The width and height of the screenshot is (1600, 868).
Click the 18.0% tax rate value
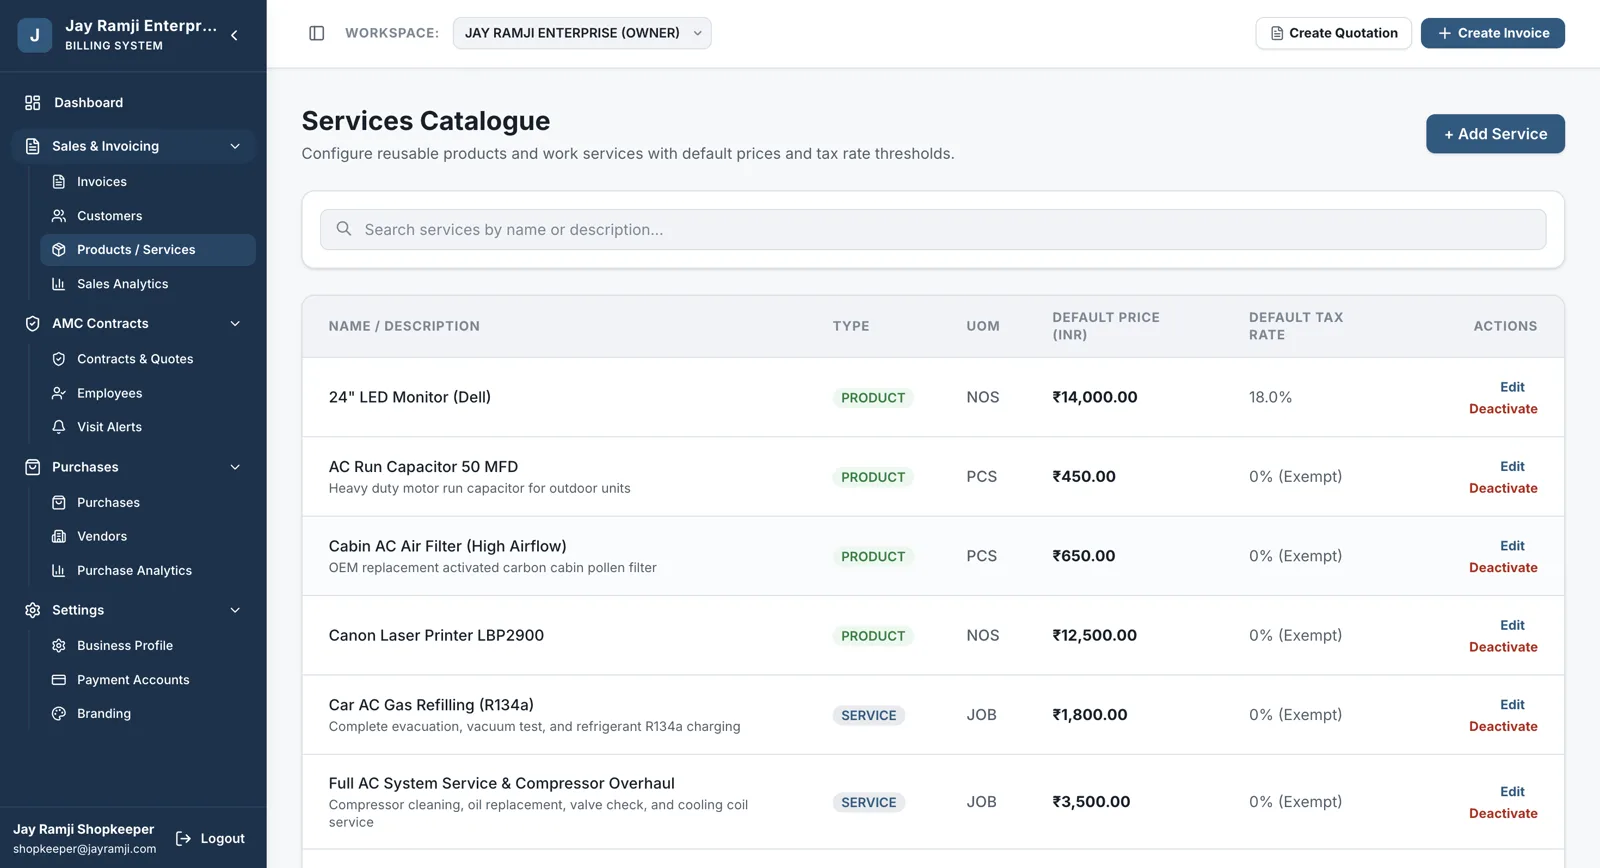coord(1270,397)
